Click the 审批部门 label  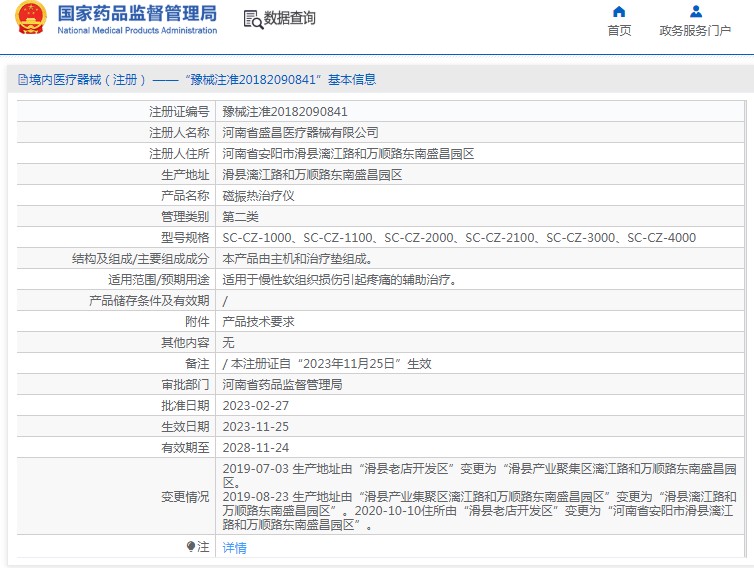click(x=185, y=385)
